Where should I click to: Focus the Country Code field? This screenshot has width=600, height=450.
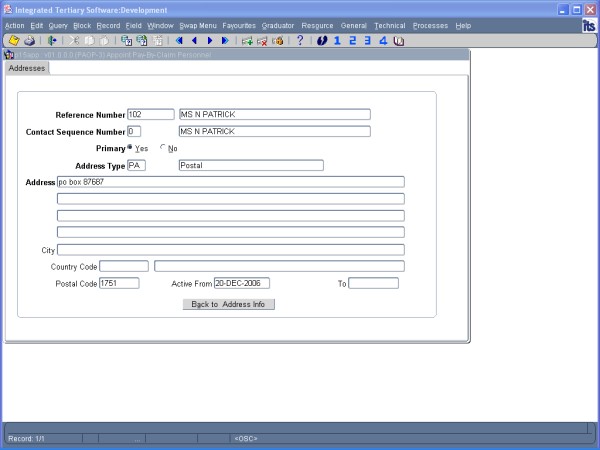pyautogui.click(x=124, y=266)
